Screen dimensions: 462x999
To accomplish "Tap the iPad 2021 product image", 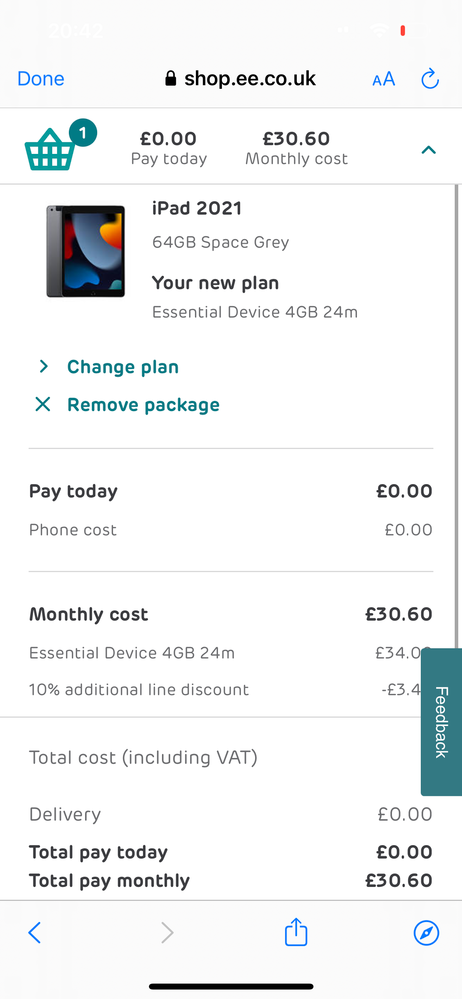I will 85,250.
